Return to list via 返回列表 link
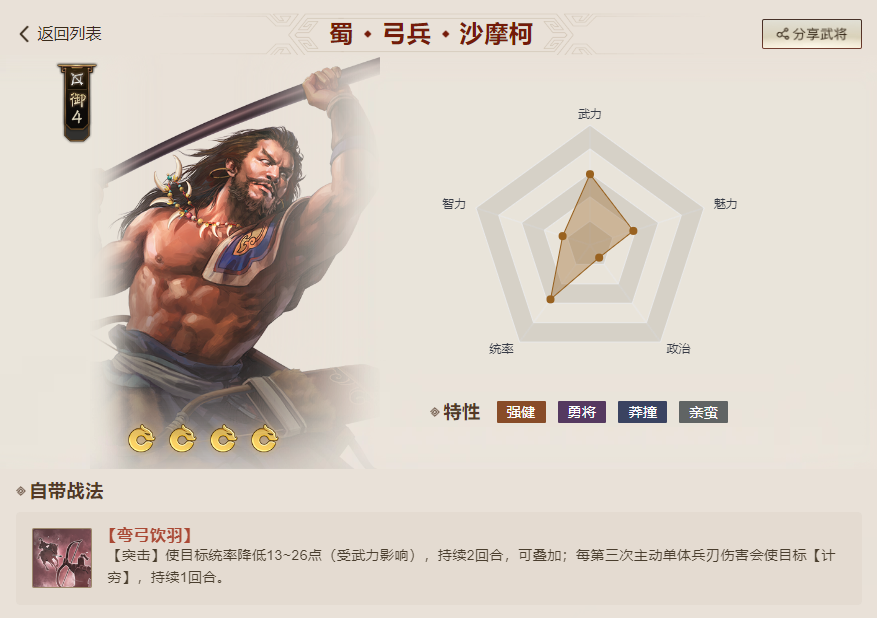Image resolution: width=877 pixels, height=618 pixels. click(x=60, y=34)
